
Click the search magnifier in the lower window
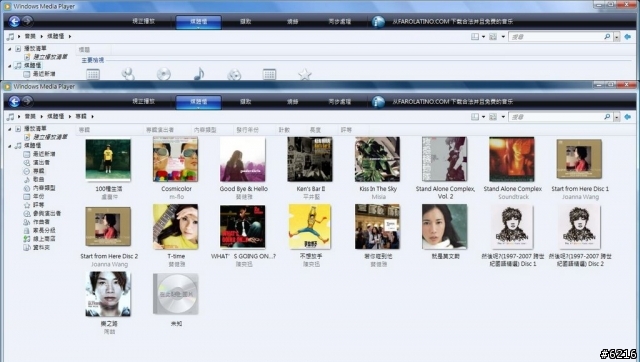pos(607,117)
